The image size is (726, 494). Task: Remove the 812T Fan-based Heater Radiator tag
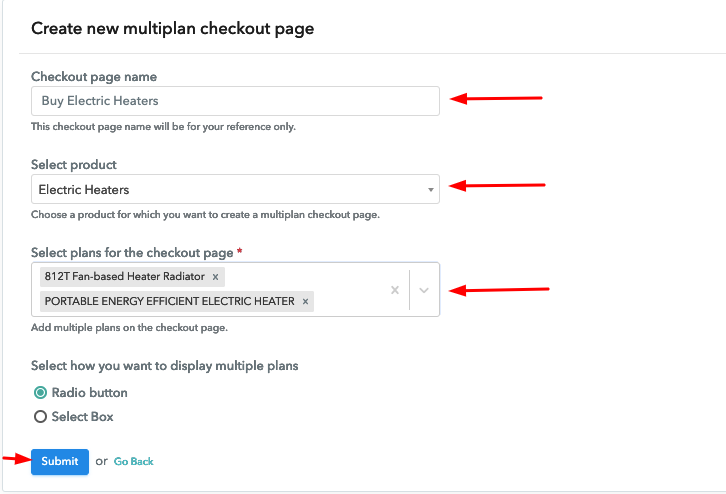click(215, 277)
